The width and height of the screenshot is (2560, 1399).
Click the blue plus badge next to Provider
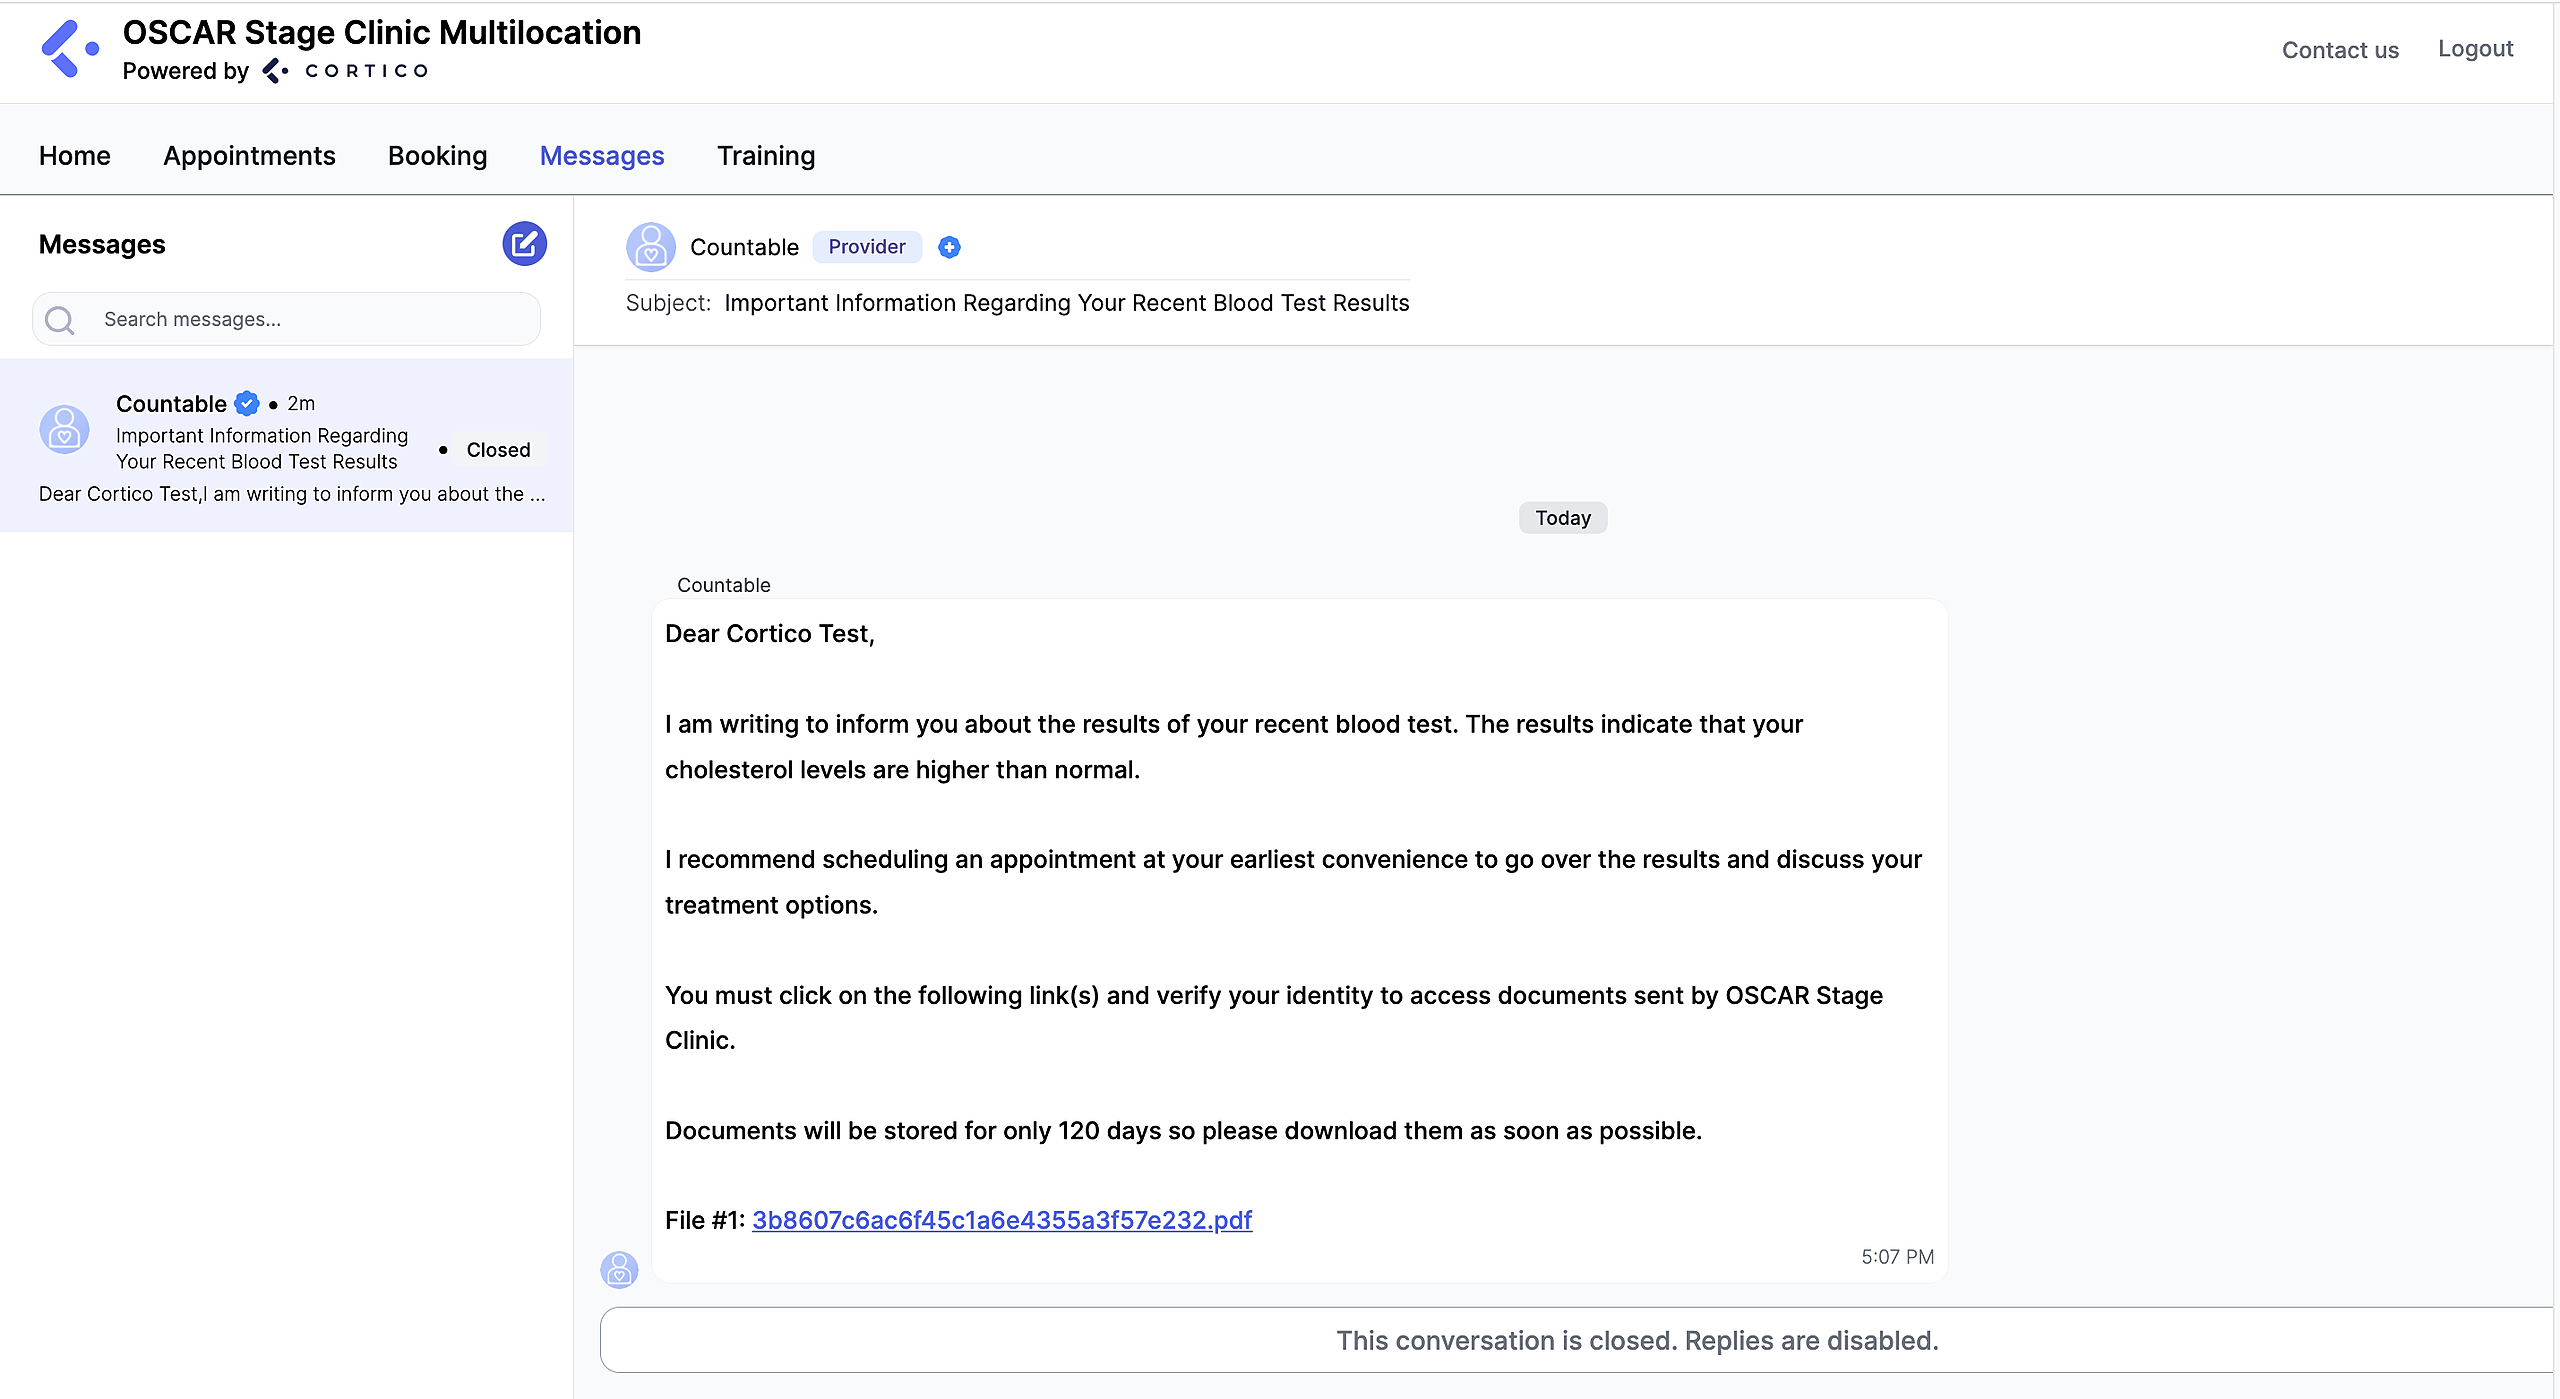[949, 247]
